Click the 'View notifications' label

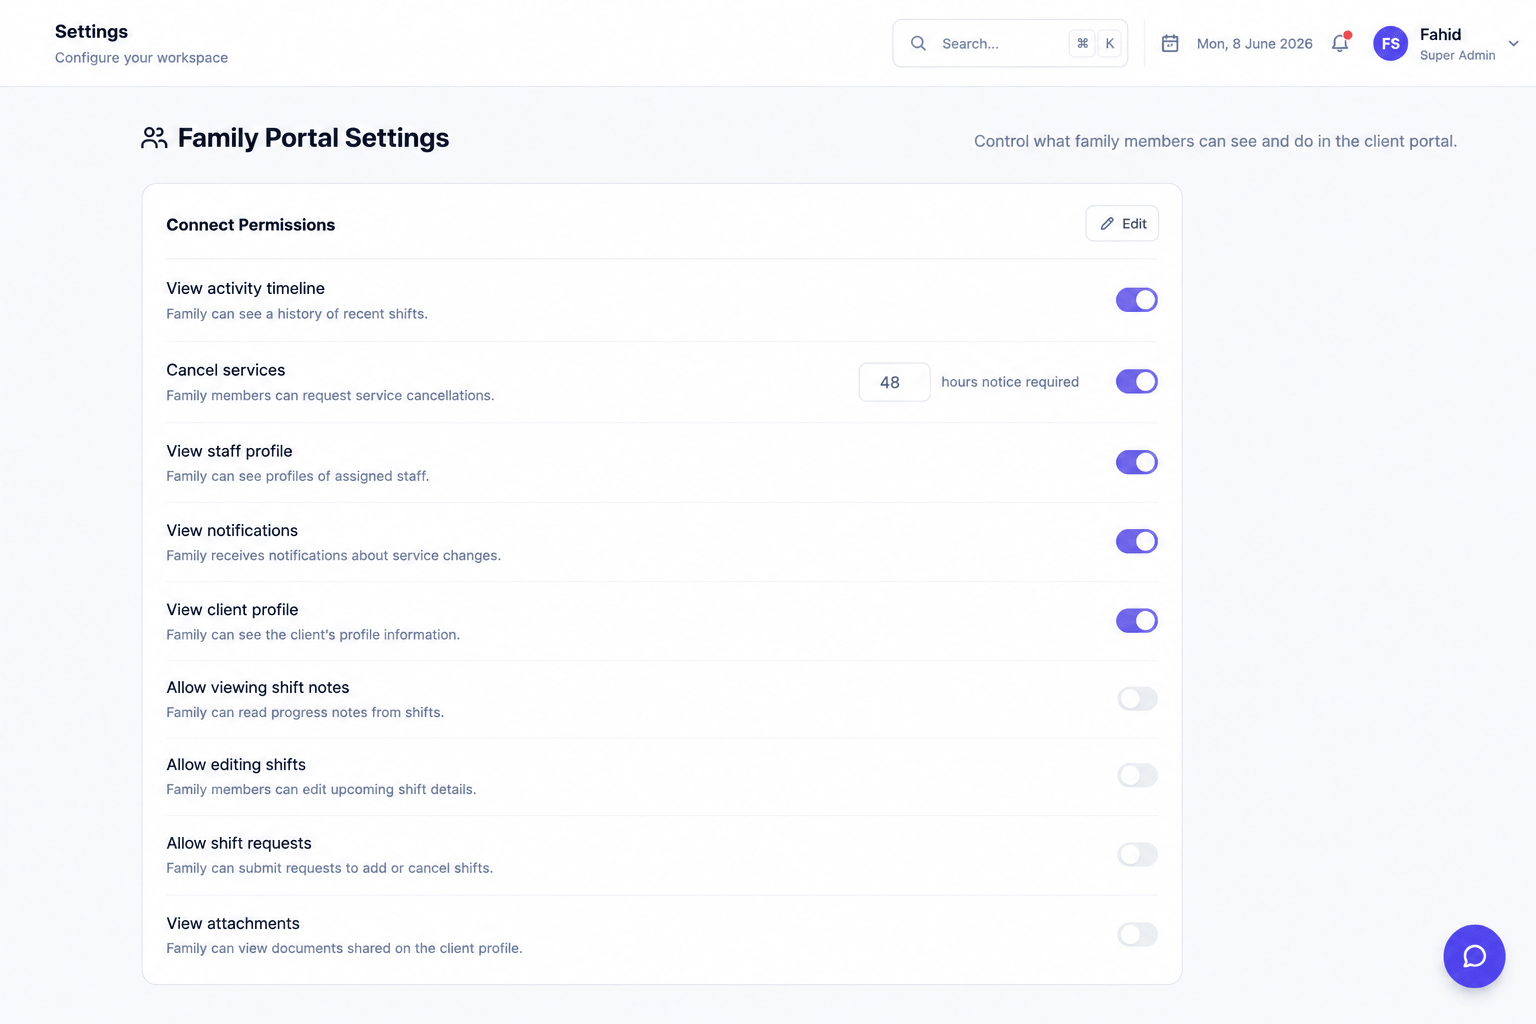(x=232, y=530)
